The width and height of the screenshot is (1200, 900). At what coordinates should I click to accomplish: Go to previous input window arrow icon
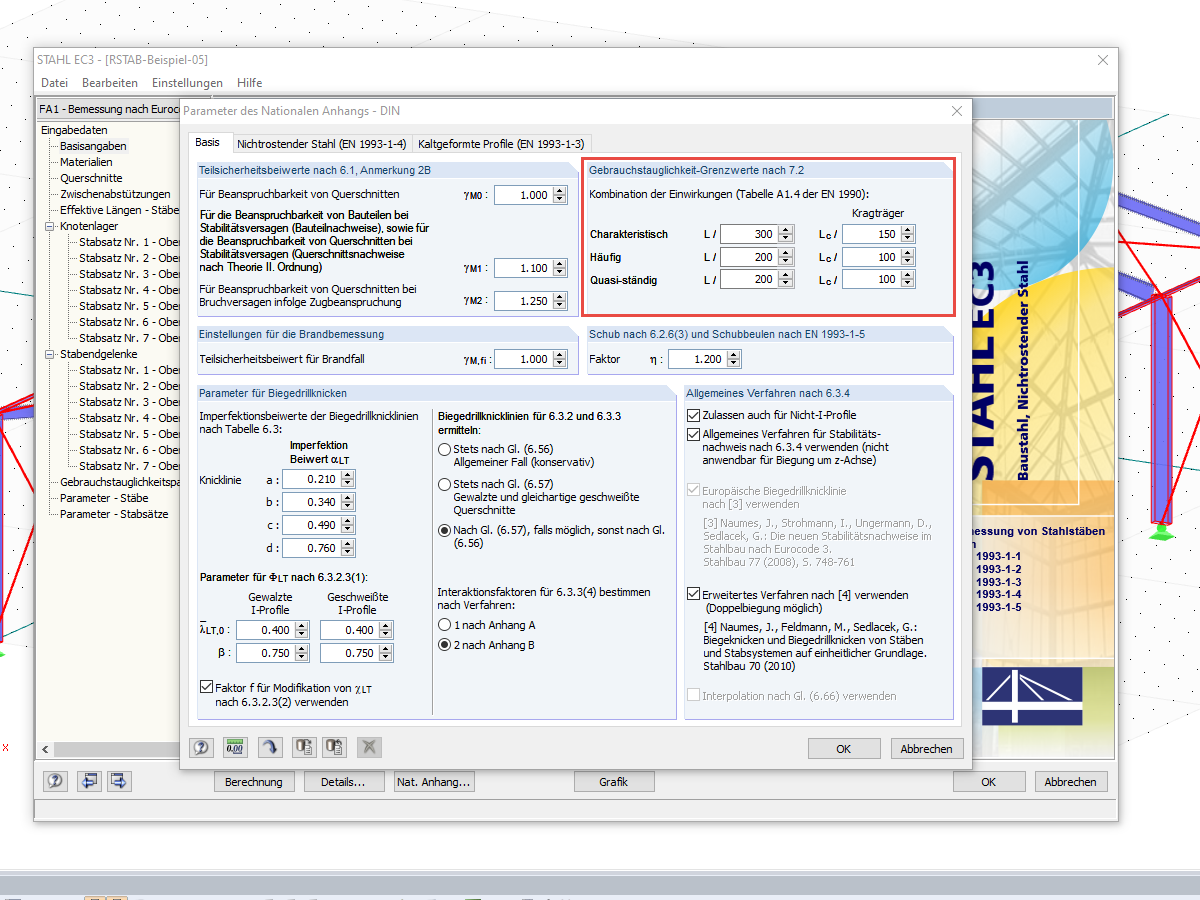[x=89, y=781]
